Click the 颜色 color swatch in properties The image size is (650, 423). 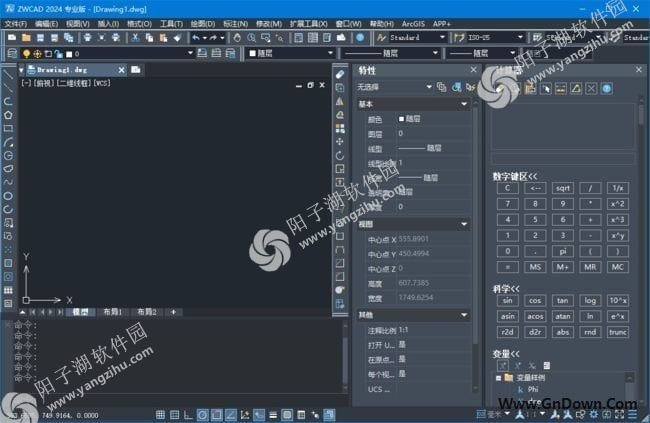[x=401, y=119]
